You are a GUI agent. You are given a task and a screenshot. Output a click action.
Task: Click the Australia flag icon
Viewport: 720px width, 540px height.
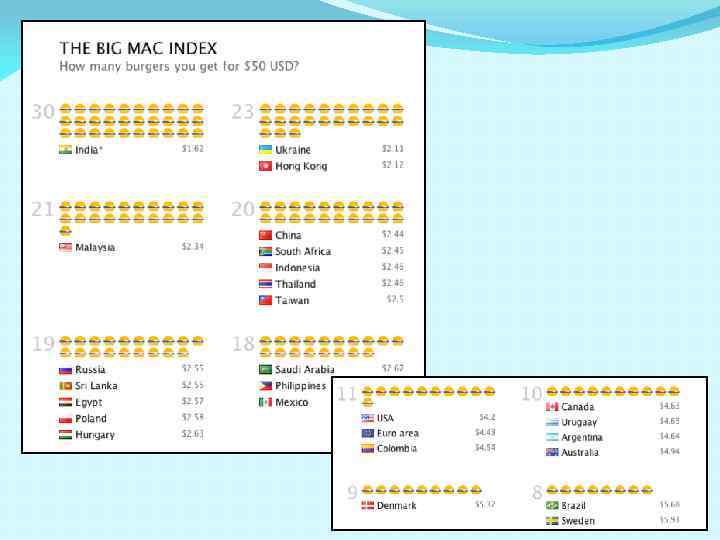pyautogui.click(x=552, y=452)
